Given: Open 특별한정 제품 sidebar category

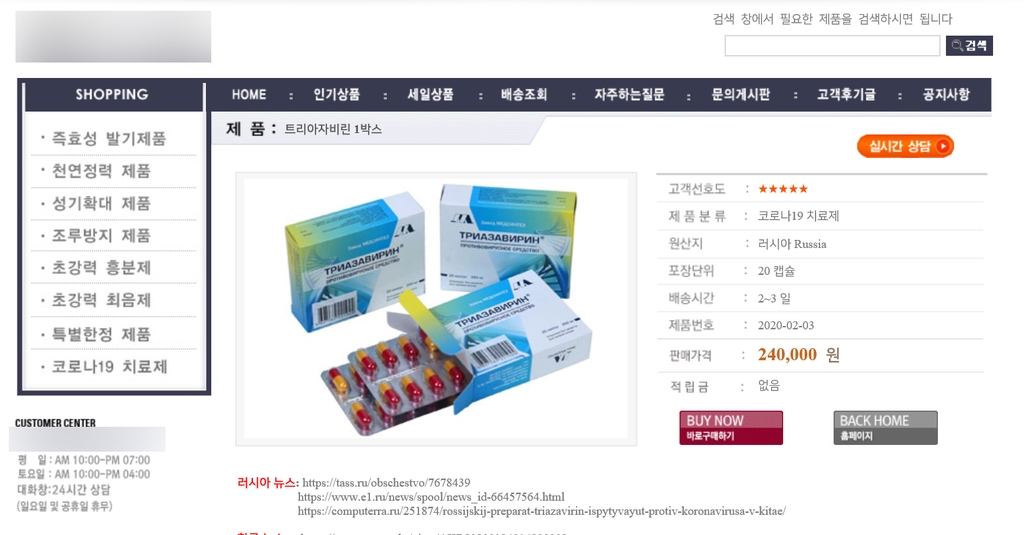Looking at the screenshot, I should click(x=101, y=334).
